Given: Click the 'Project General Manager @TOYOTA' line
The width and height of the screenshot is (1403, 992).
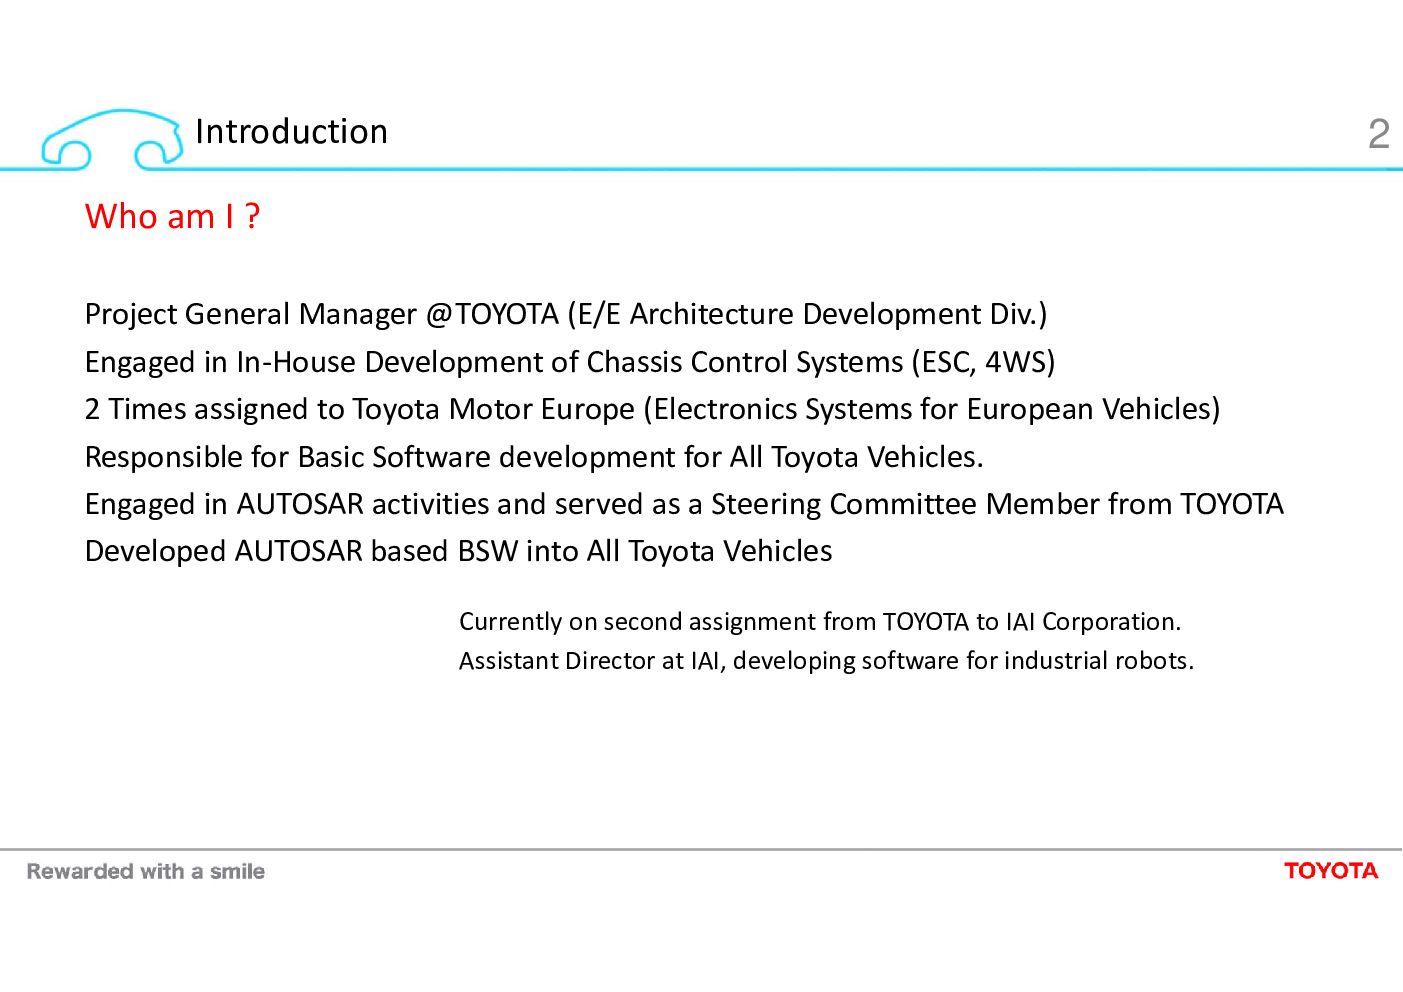Looking at the screenshot, I should [566, 314].
